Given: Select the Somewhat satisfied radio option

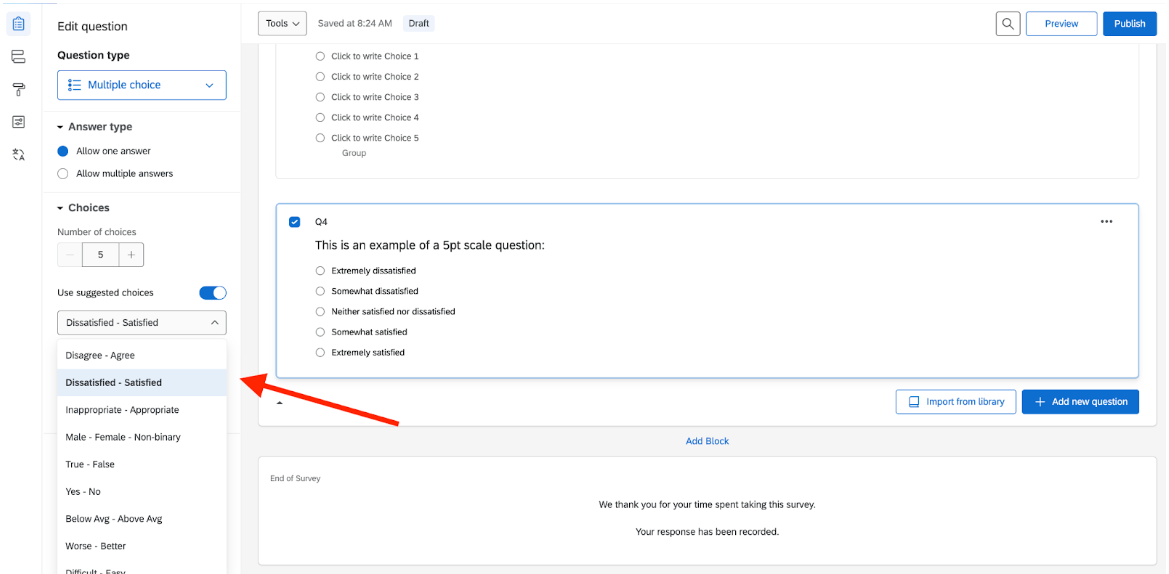Looking at the screenshot, I should [x=321, y=332].
